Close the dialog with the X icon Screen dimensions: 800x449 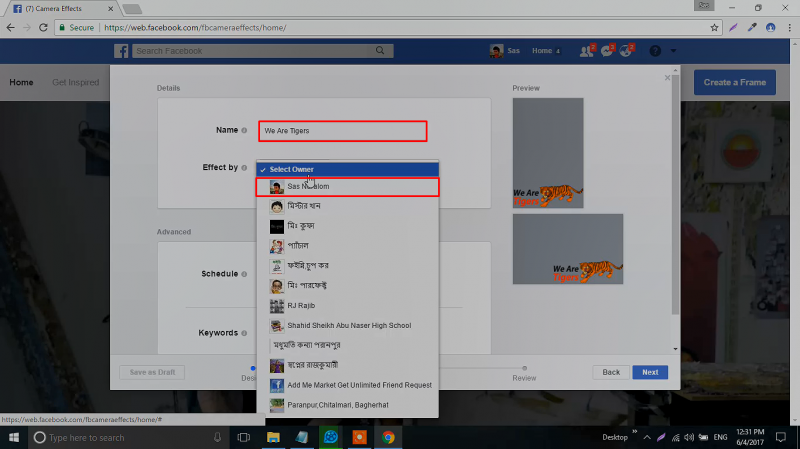tap(667, 78)
